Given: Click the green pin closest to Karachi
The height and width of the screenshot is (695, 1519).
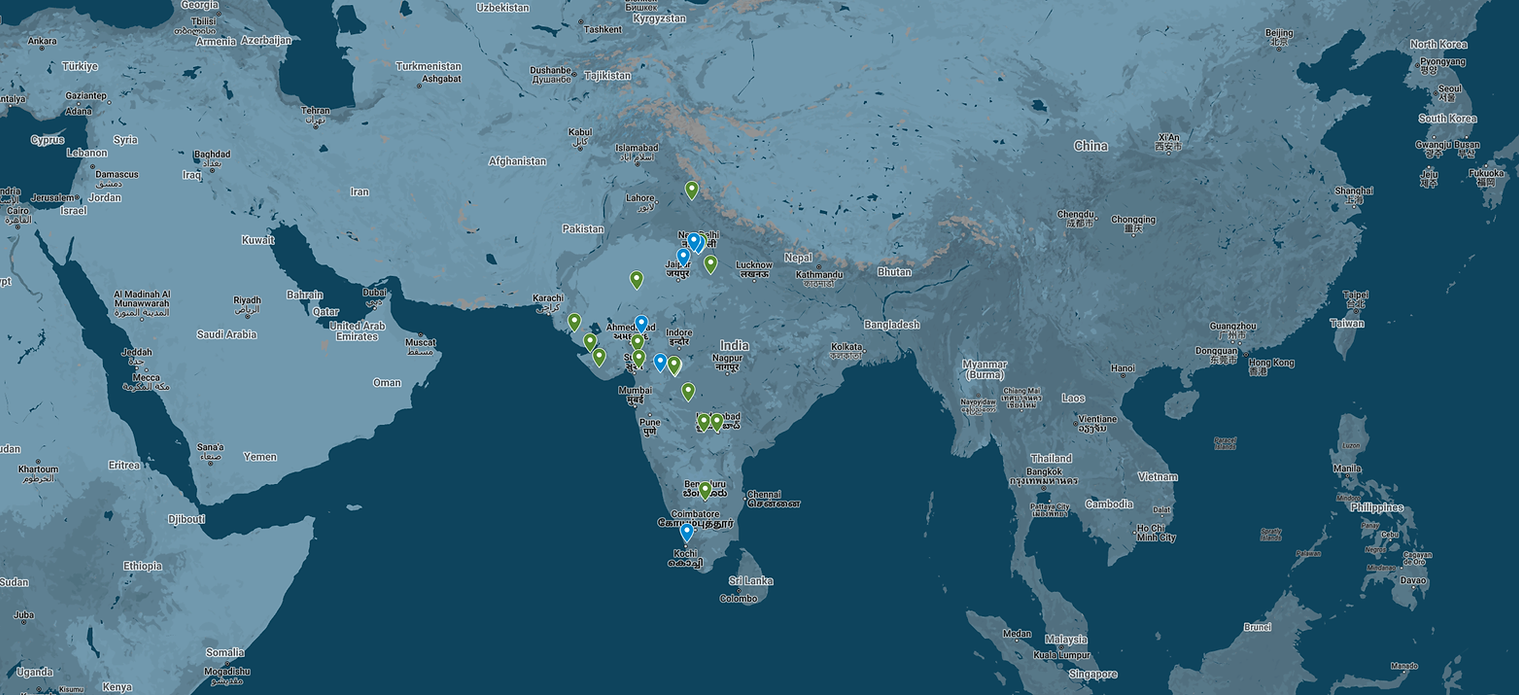Looking at the screenshot, I should click(574, 322).
